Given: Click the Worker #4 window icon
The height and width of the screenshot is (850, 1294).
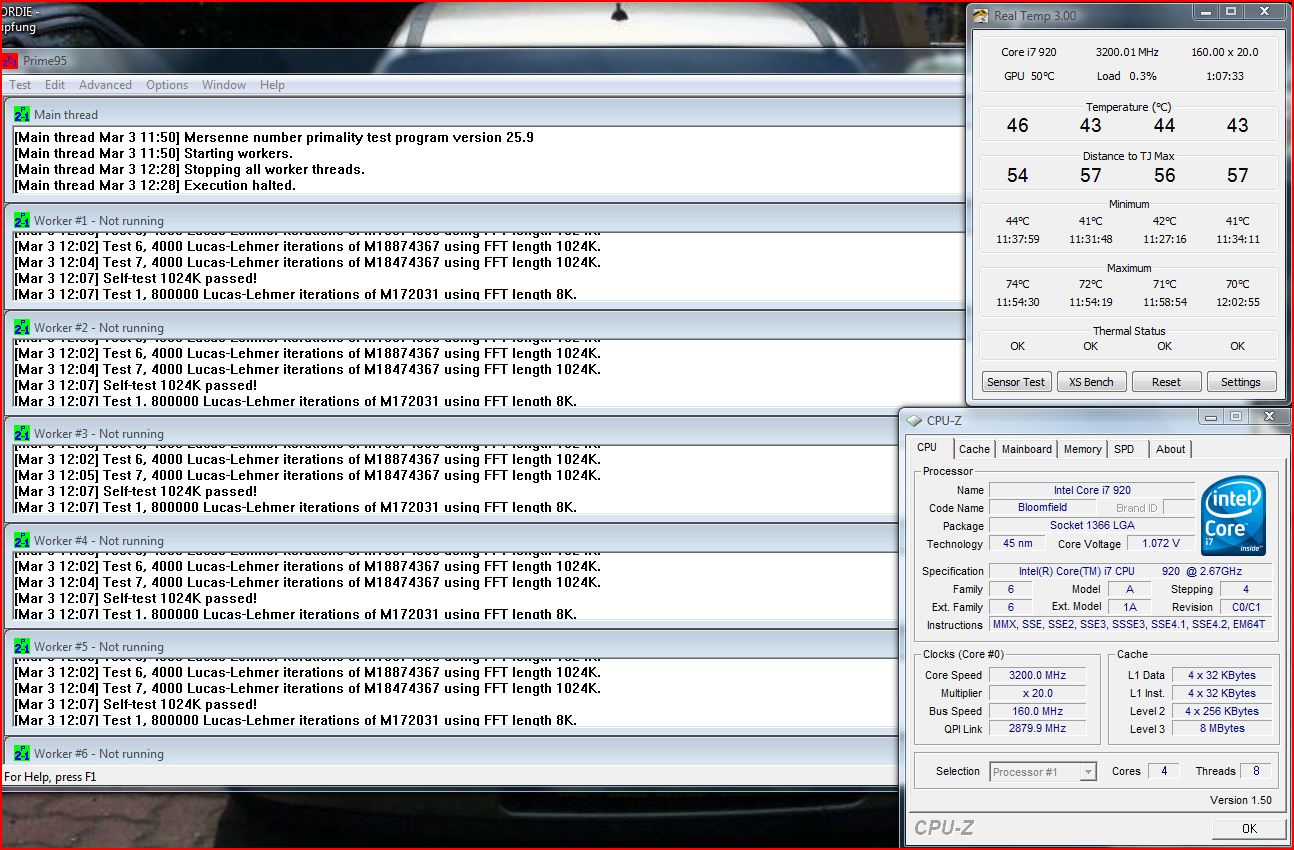Looking at the screenshot, I should pyautogui.click(x=22, y=540).
